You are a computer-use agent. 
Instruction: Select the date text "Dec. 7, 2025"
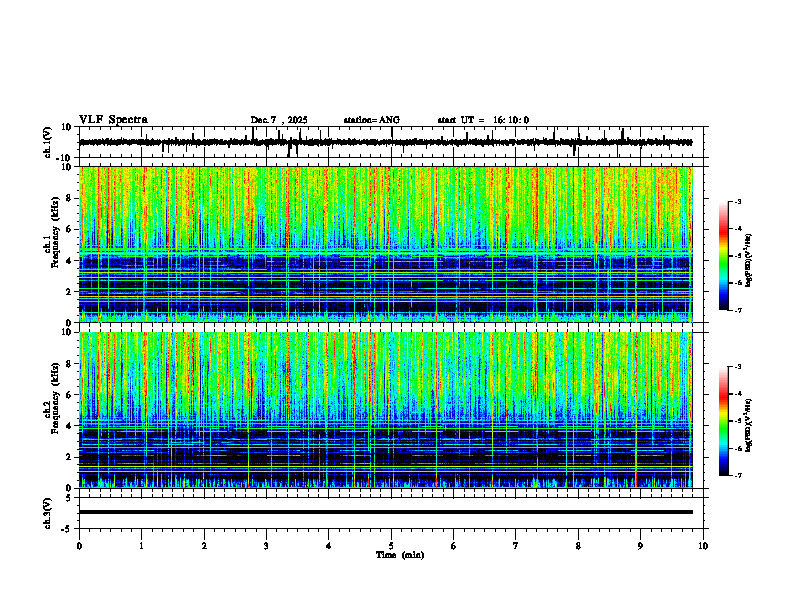tap(279, 120)
